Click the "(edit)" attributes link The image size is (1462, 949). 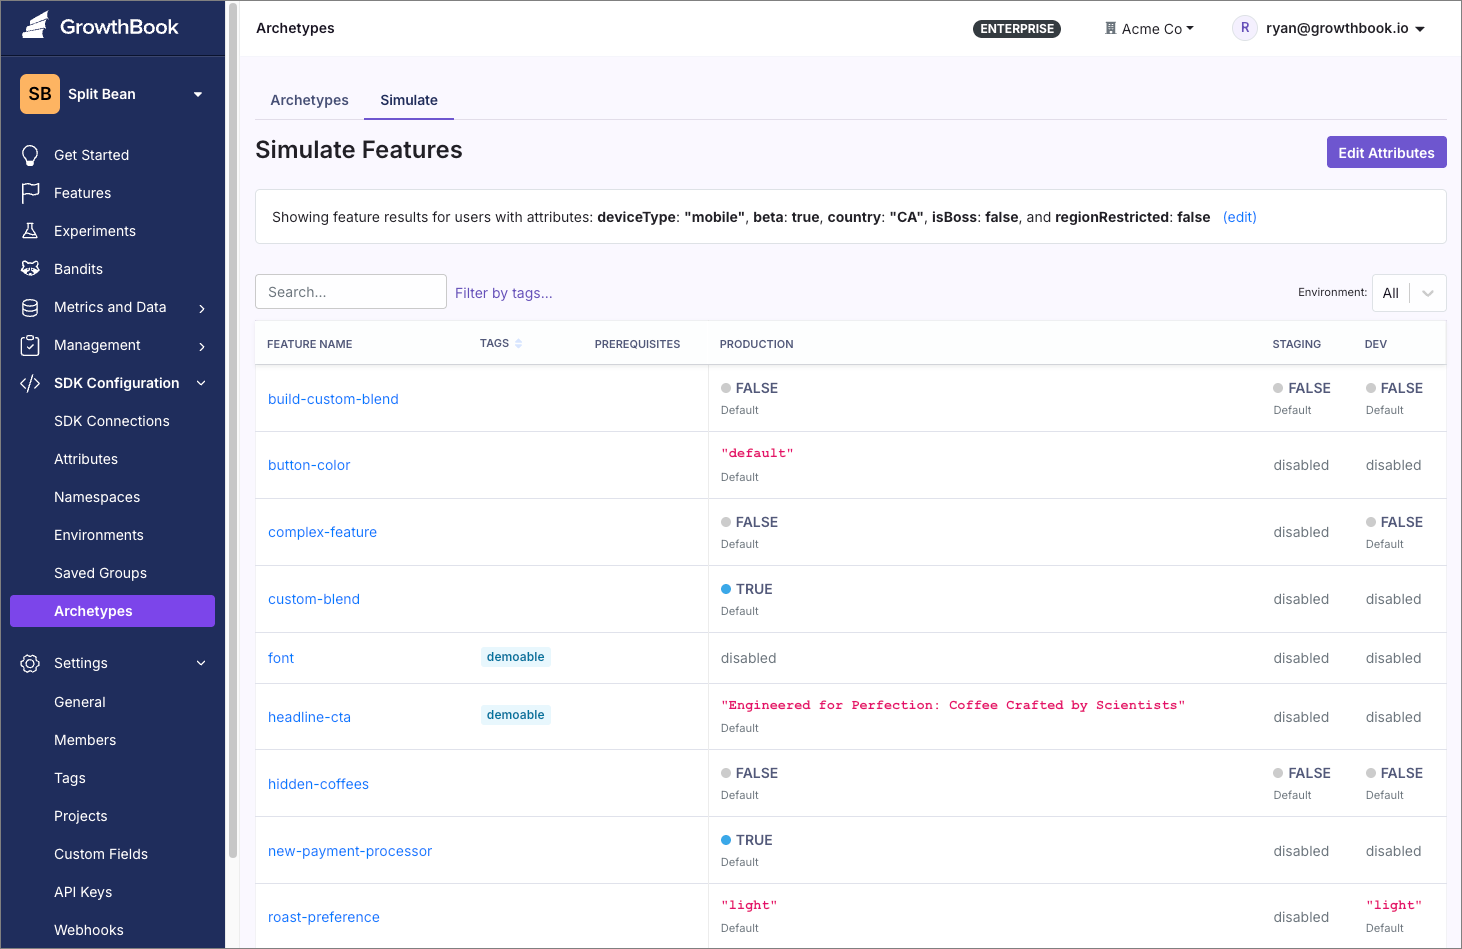(x=1239, y=216)
